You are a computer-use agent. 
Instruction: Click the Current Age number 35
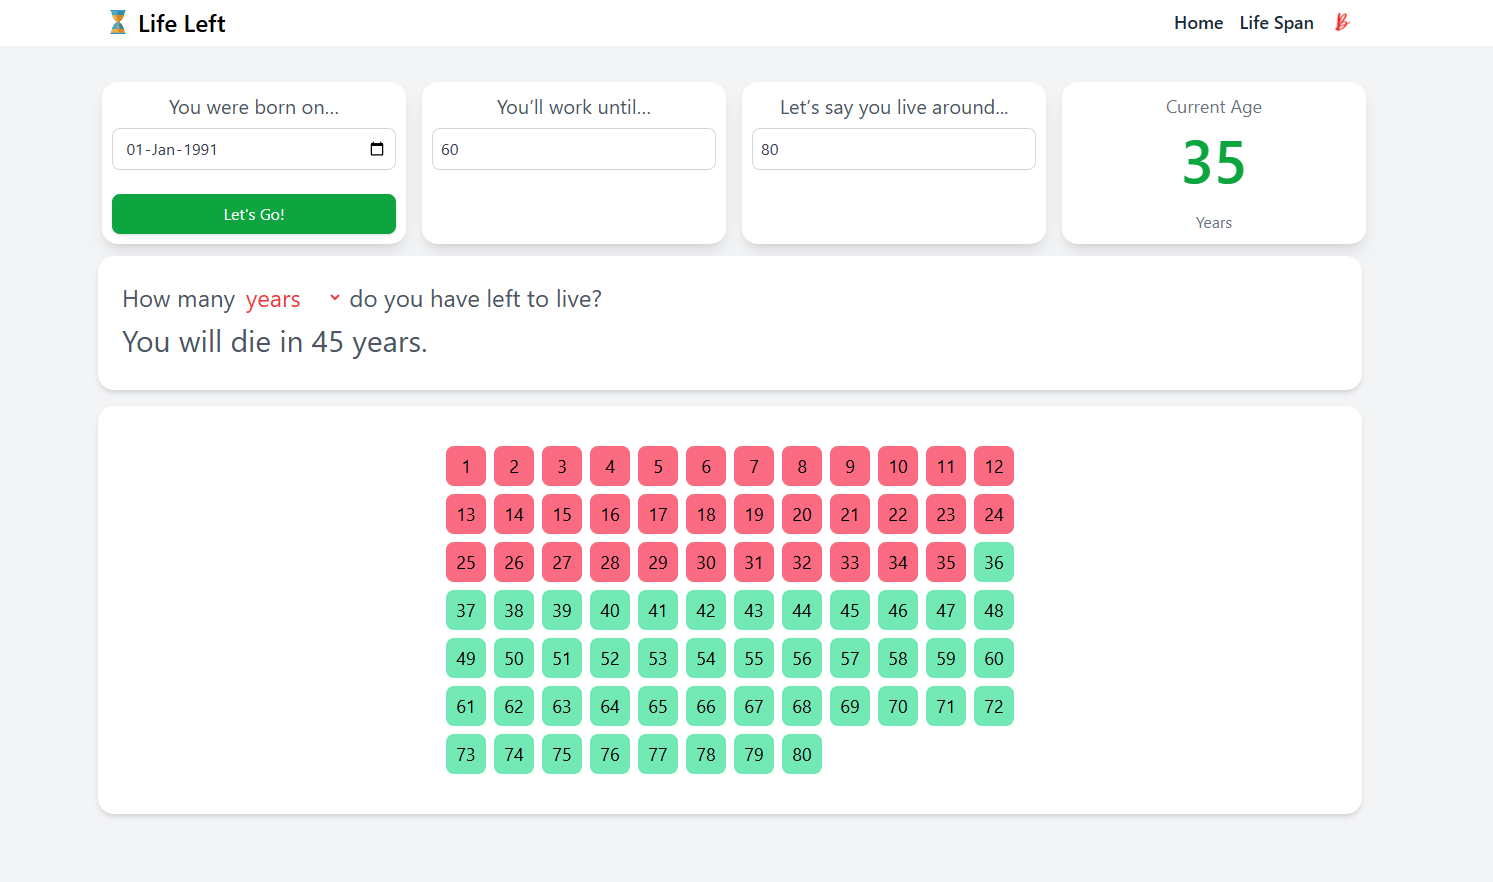click(1213, 163)
